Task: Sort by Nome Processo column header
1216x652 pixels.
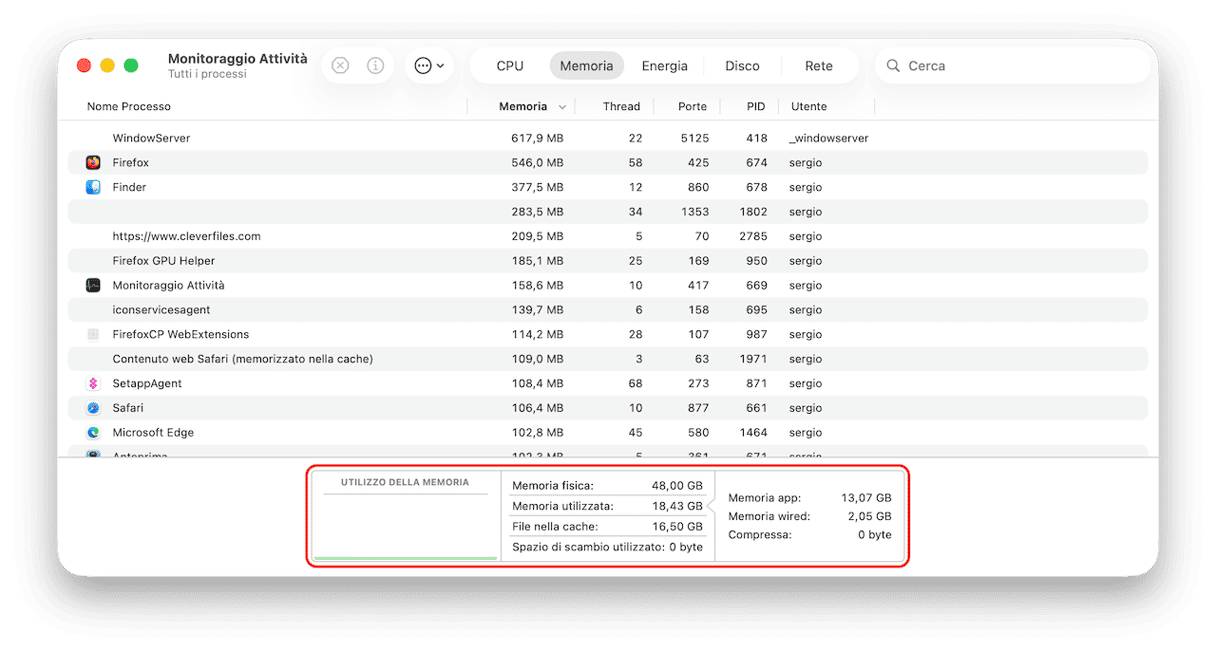Action: (x=129, y=106)
